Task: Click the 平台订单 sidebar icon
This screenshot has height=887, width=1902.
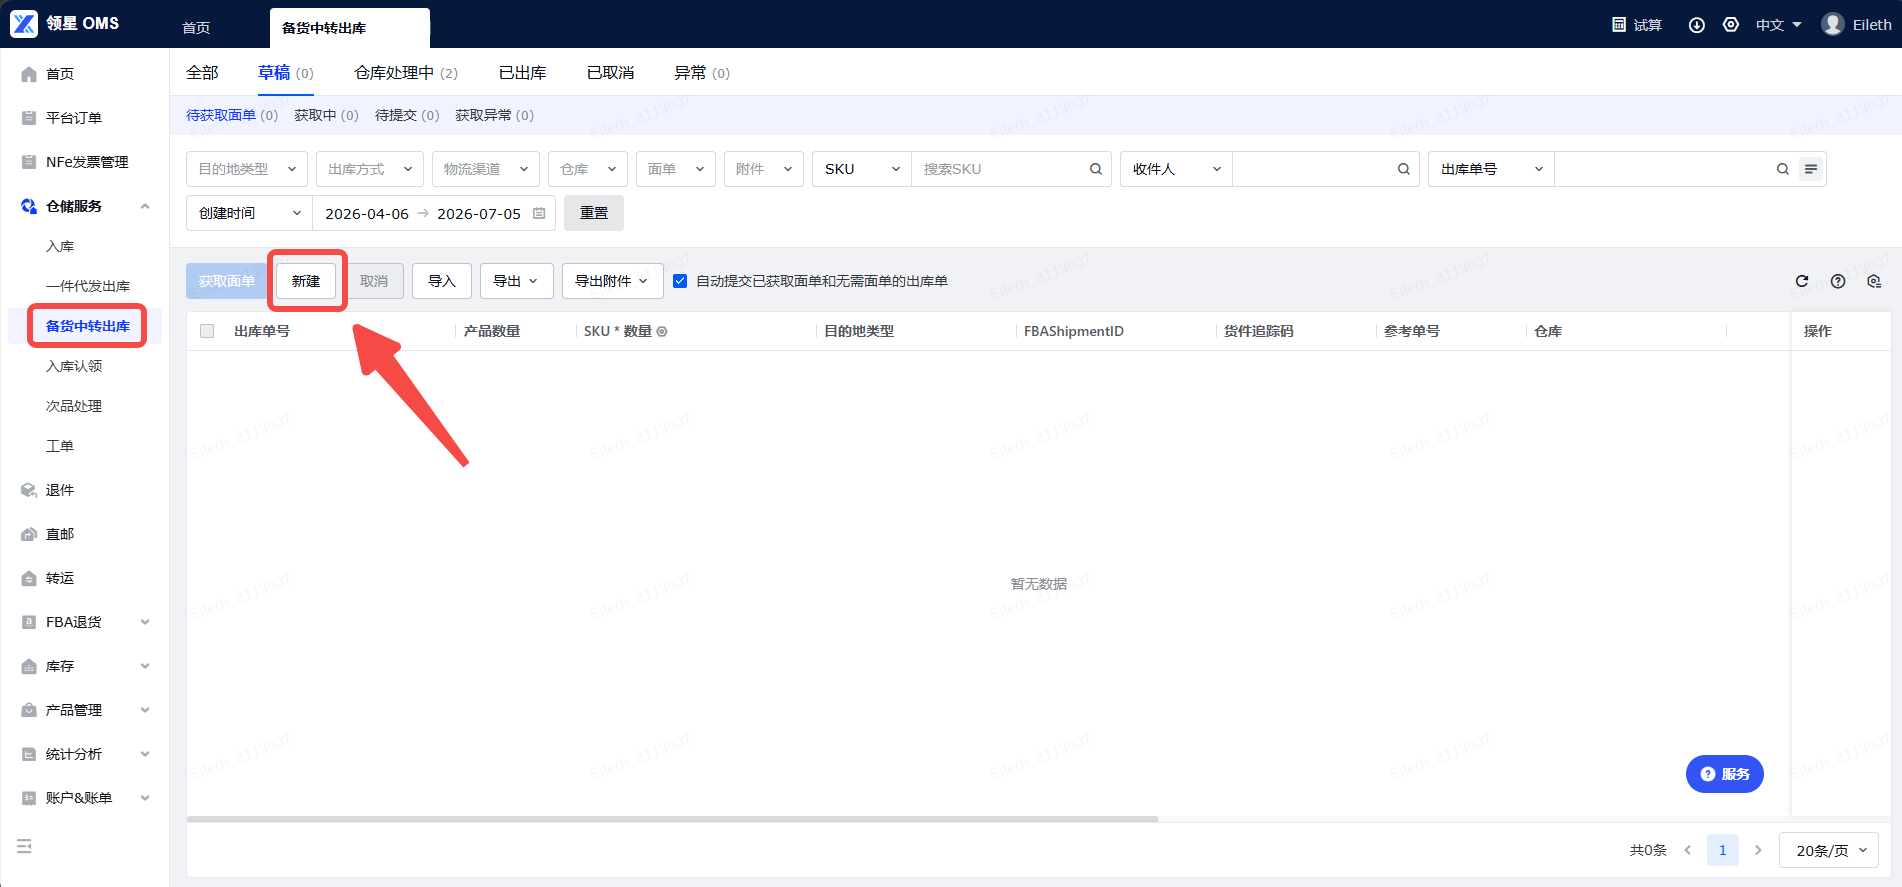Action: [x=29, y=118]
